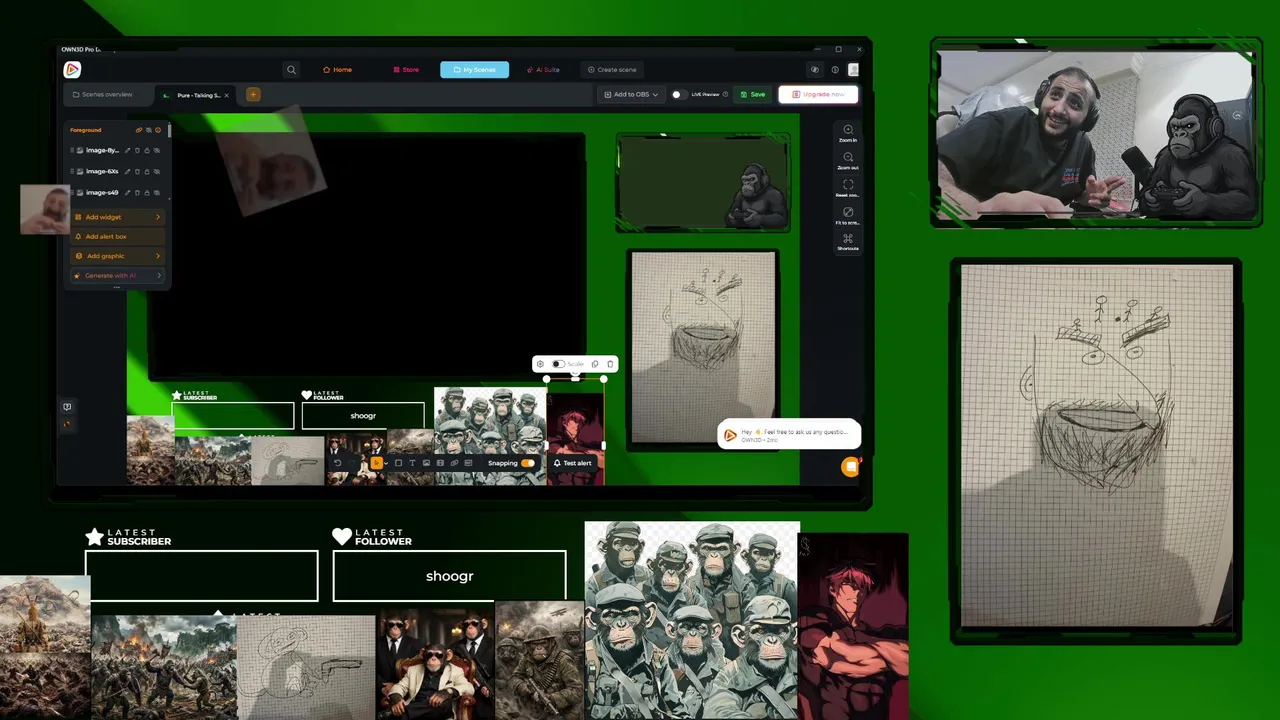1280x720 pixels.
Task: Click the Add alert box button
Action: coord(117,237)
